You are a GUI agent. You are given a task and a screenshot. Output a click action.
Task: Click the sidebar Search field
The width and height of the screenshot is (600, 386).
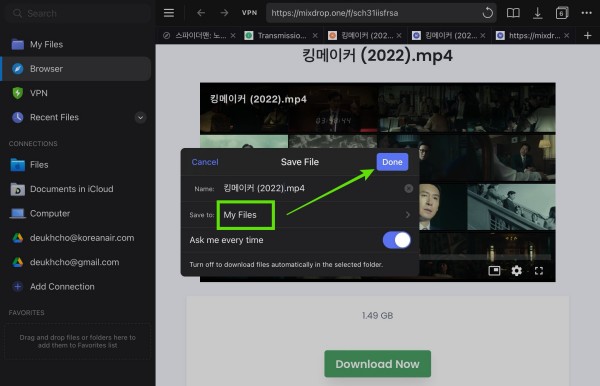[77, 13]
